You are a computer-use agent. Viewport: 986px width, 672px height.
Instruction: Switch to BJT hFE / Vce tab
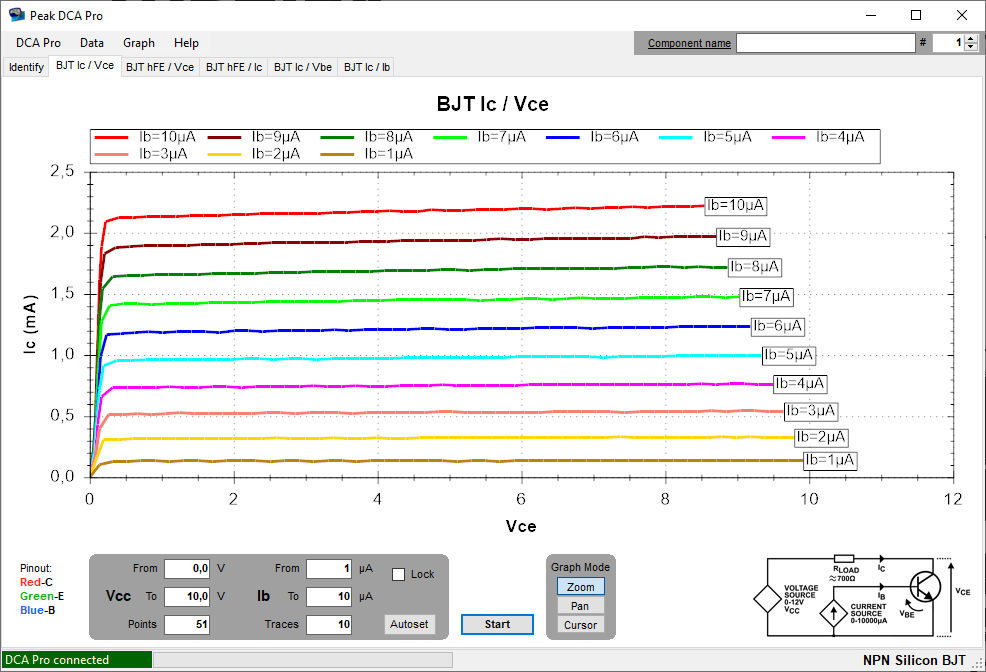(160, 67)
